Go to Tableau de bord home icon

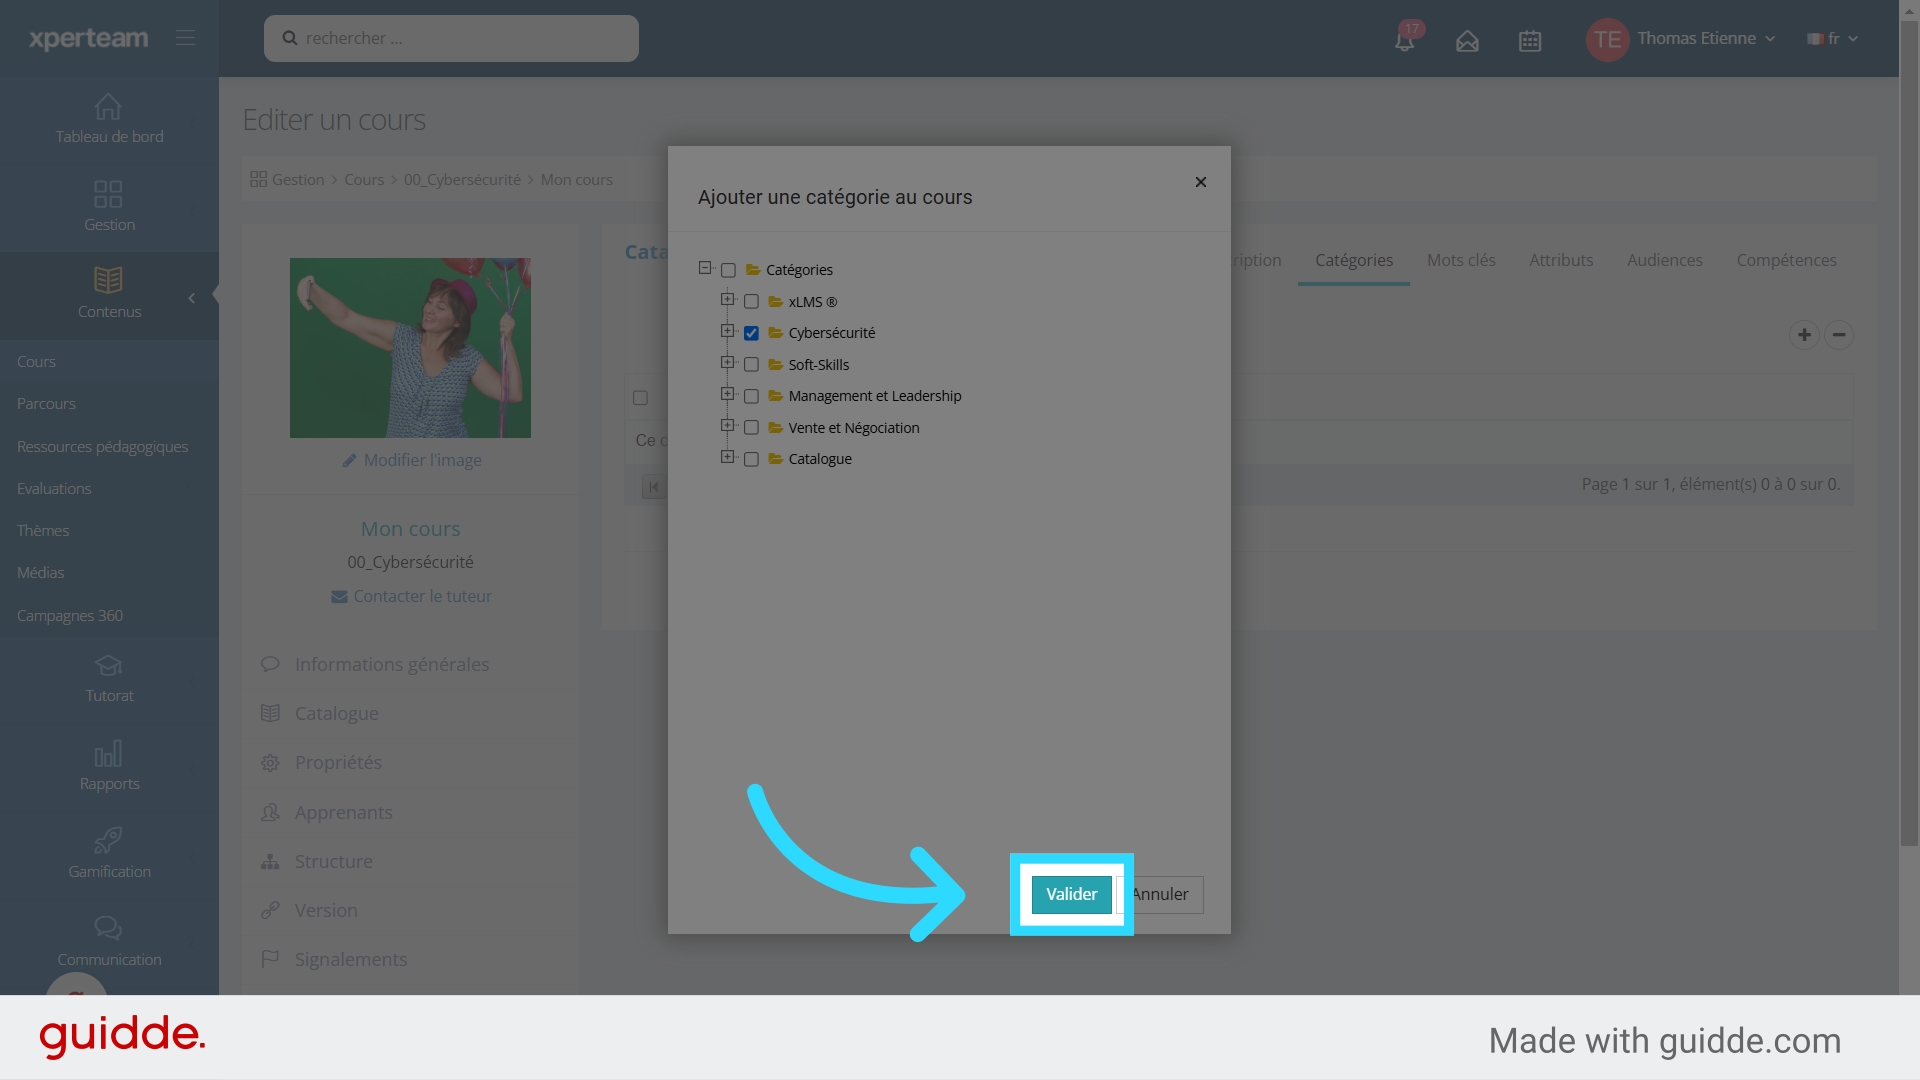click(108, 107)
